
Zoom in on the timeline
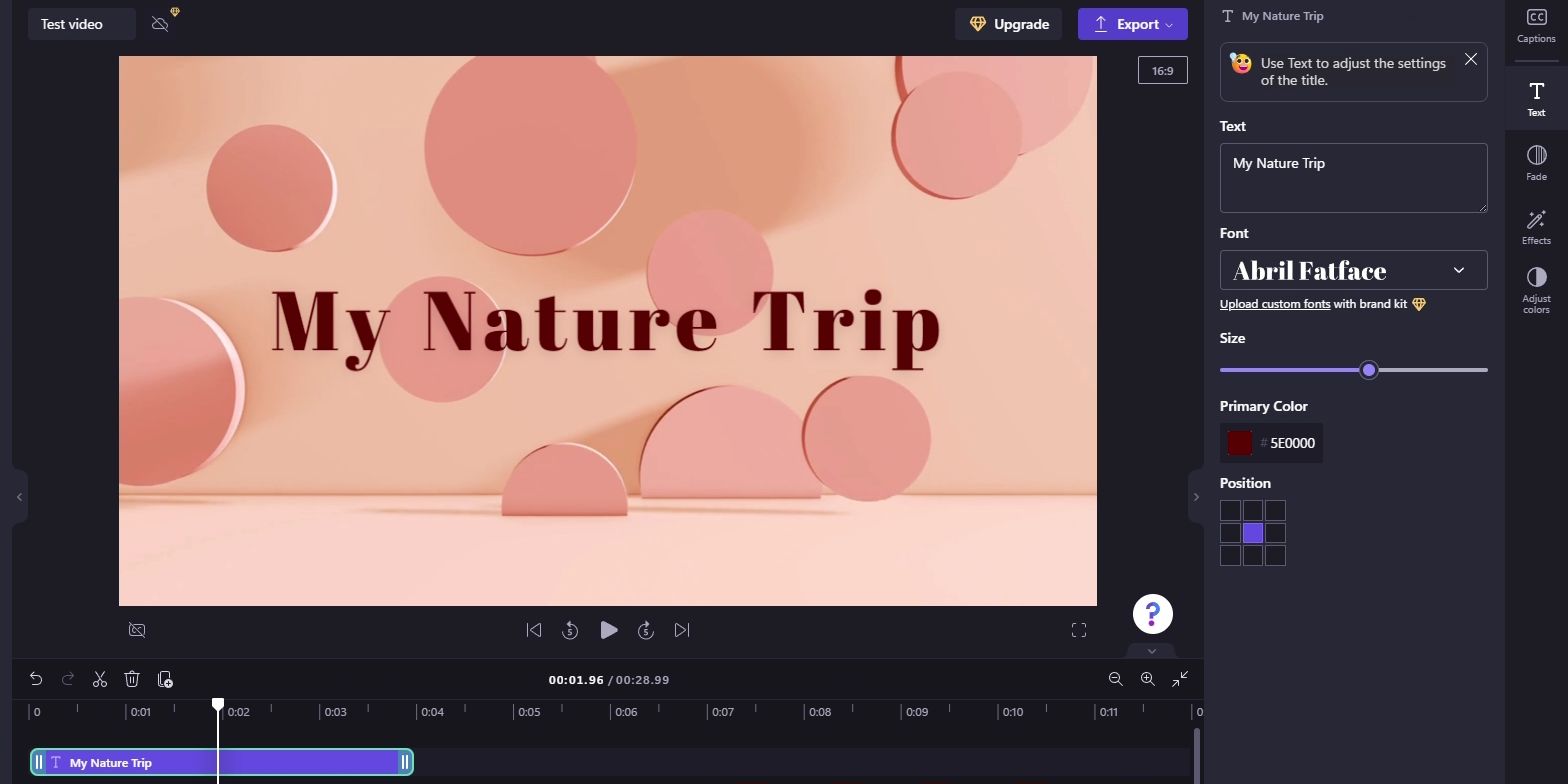coord(1147,680)
